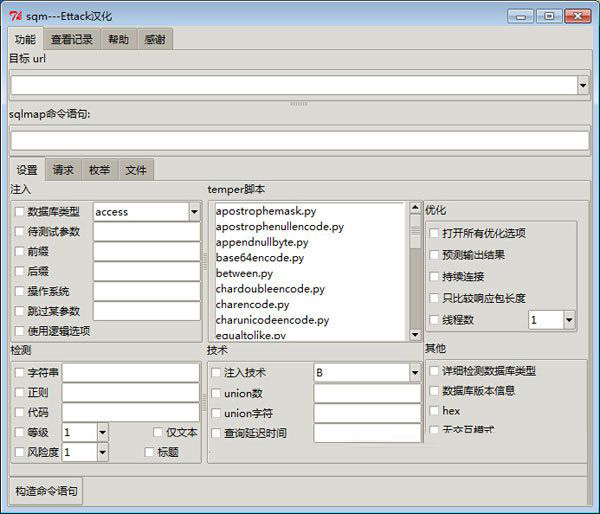Select apostrophenullencode.py script
Image resolution: width=600 pixels, height=514 pixels.
pos(280,227)
